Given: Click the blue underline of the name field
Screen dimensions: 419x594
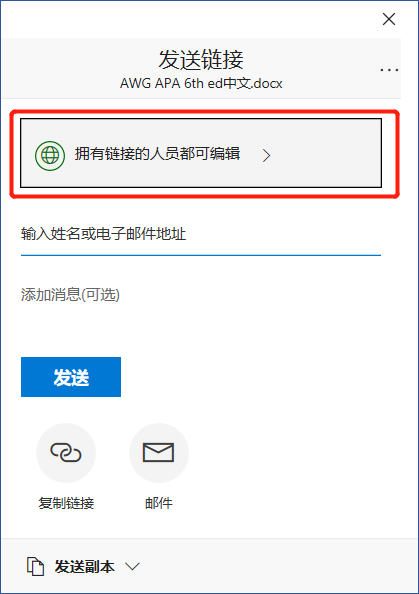Looking at the screenshot, I should click(x=201, y=255).
